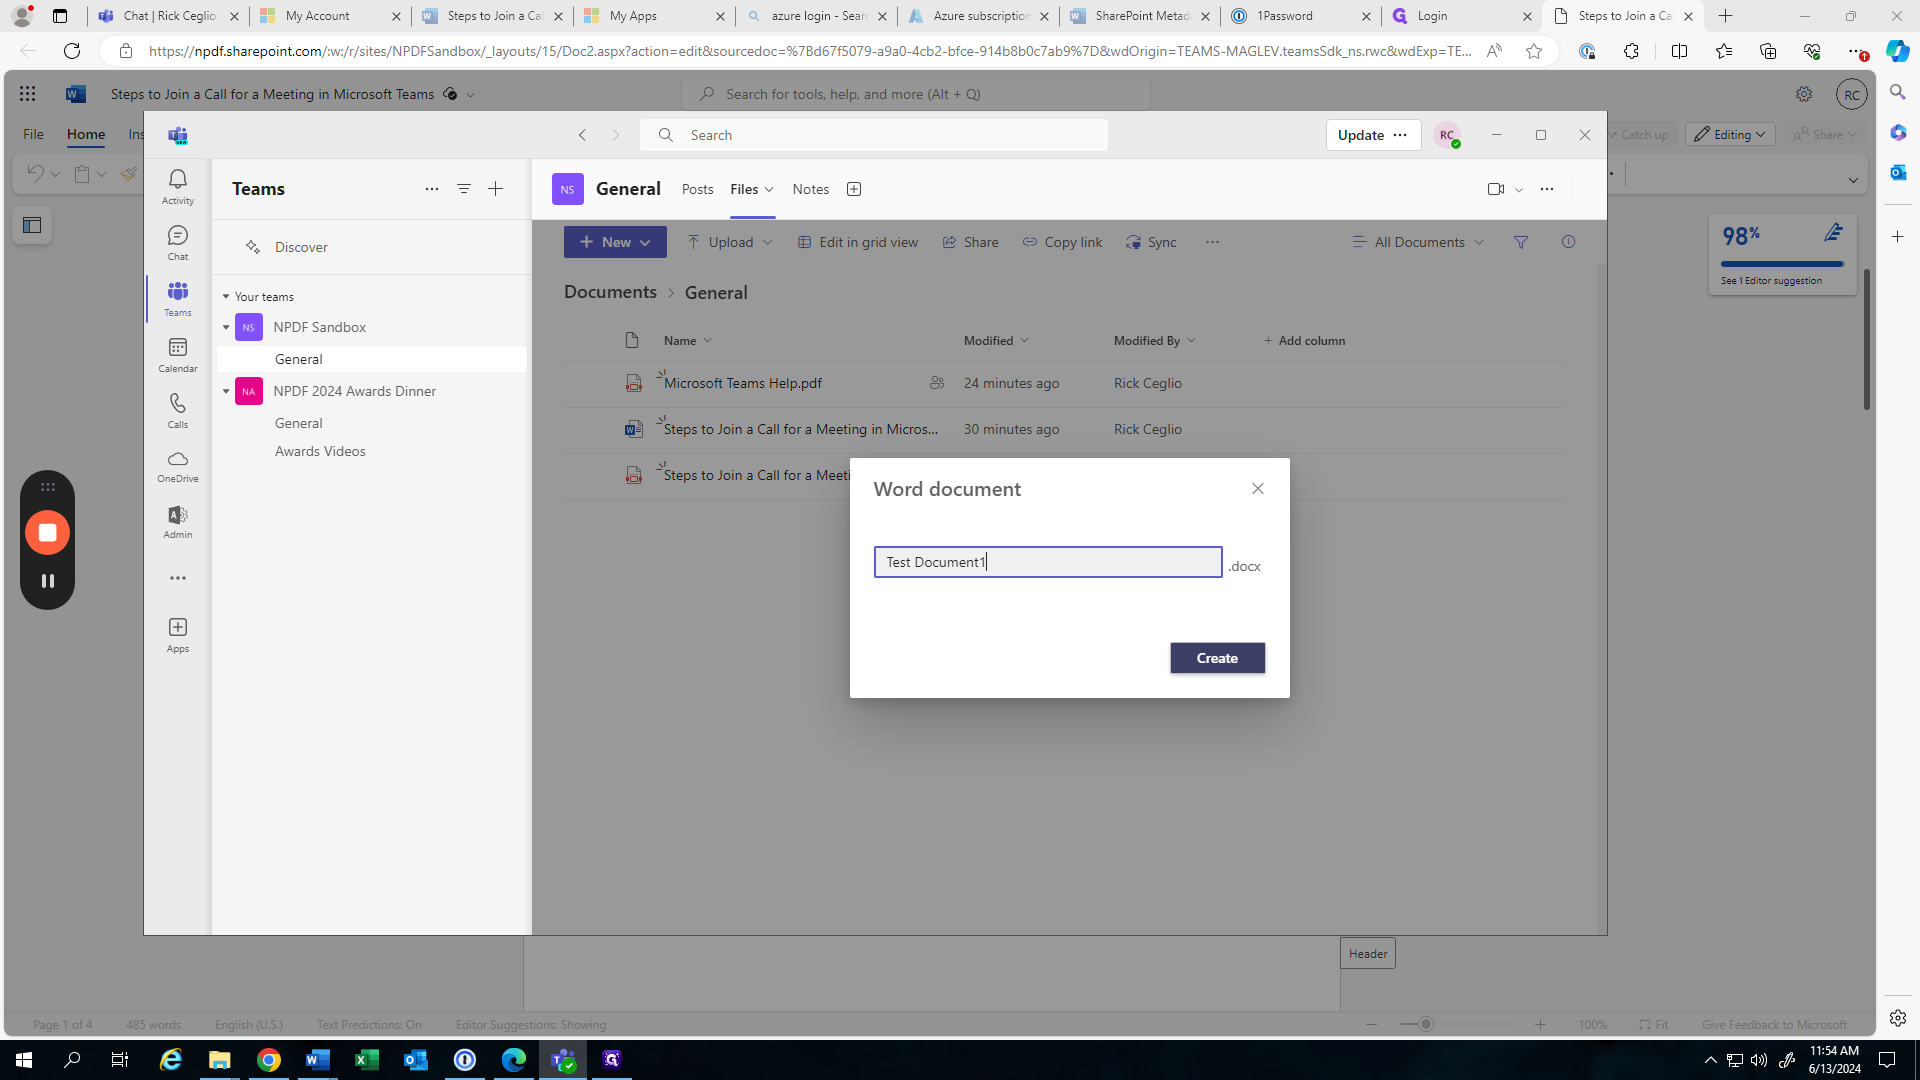
Task: Open toolbar overflow ellipsis after Sync
Action: coord(1212,242)
